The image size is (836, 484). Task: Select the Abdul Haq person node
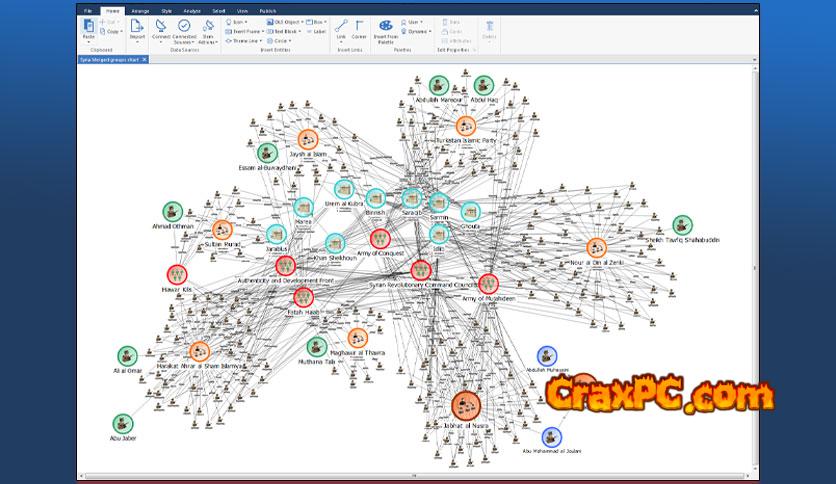click(x=484, y=85)
